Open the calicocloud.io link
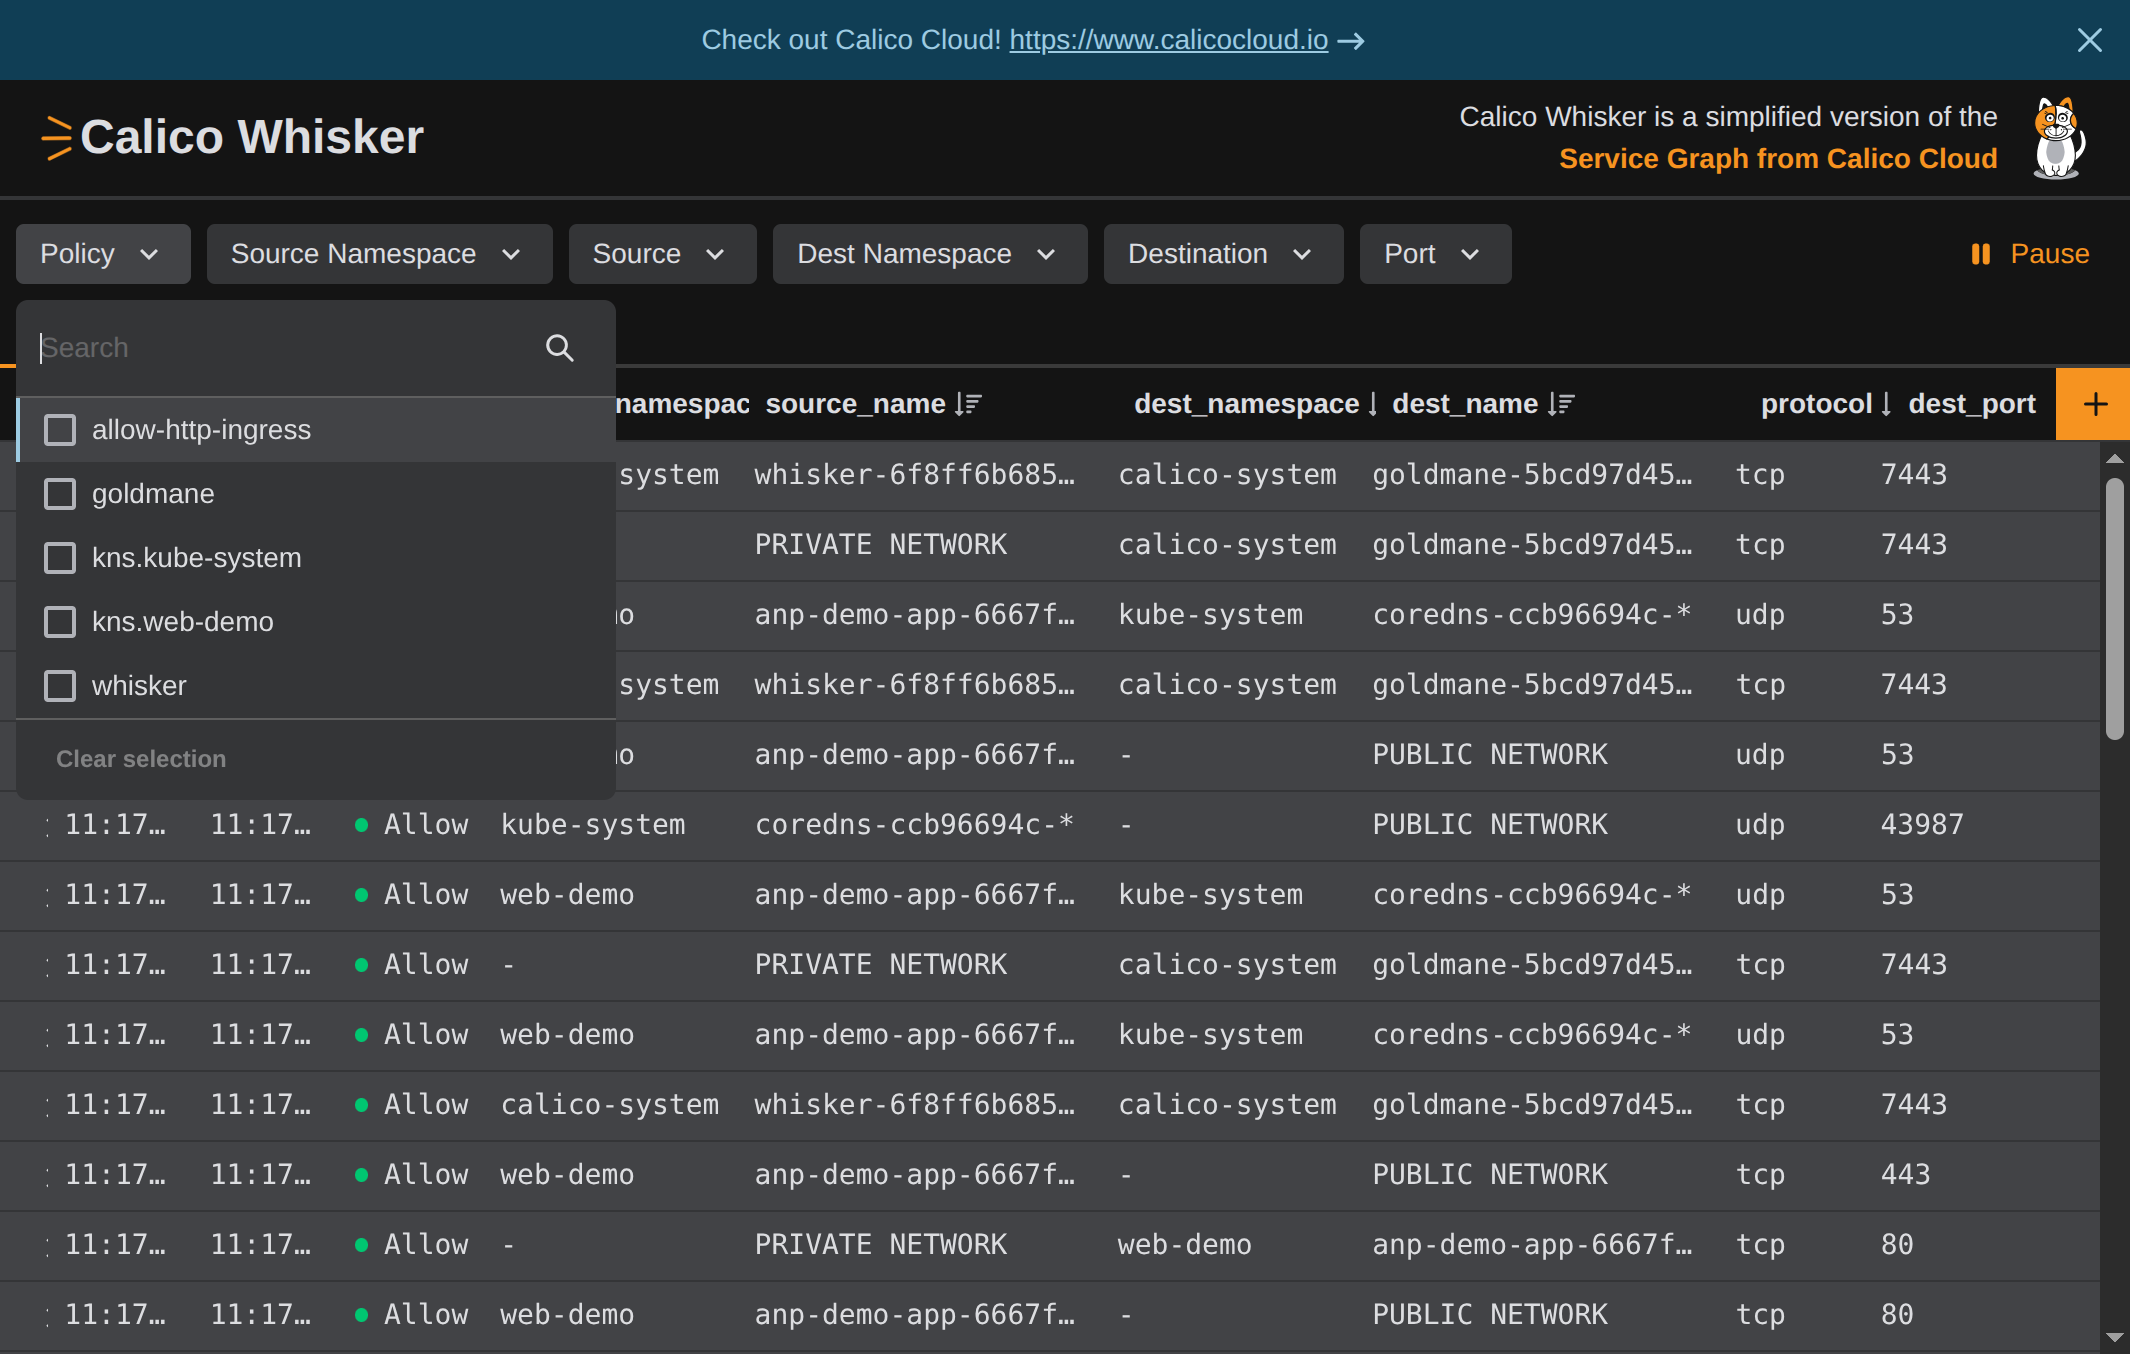This screenshot has height=1354, width=2130. tap(1168, 40)
